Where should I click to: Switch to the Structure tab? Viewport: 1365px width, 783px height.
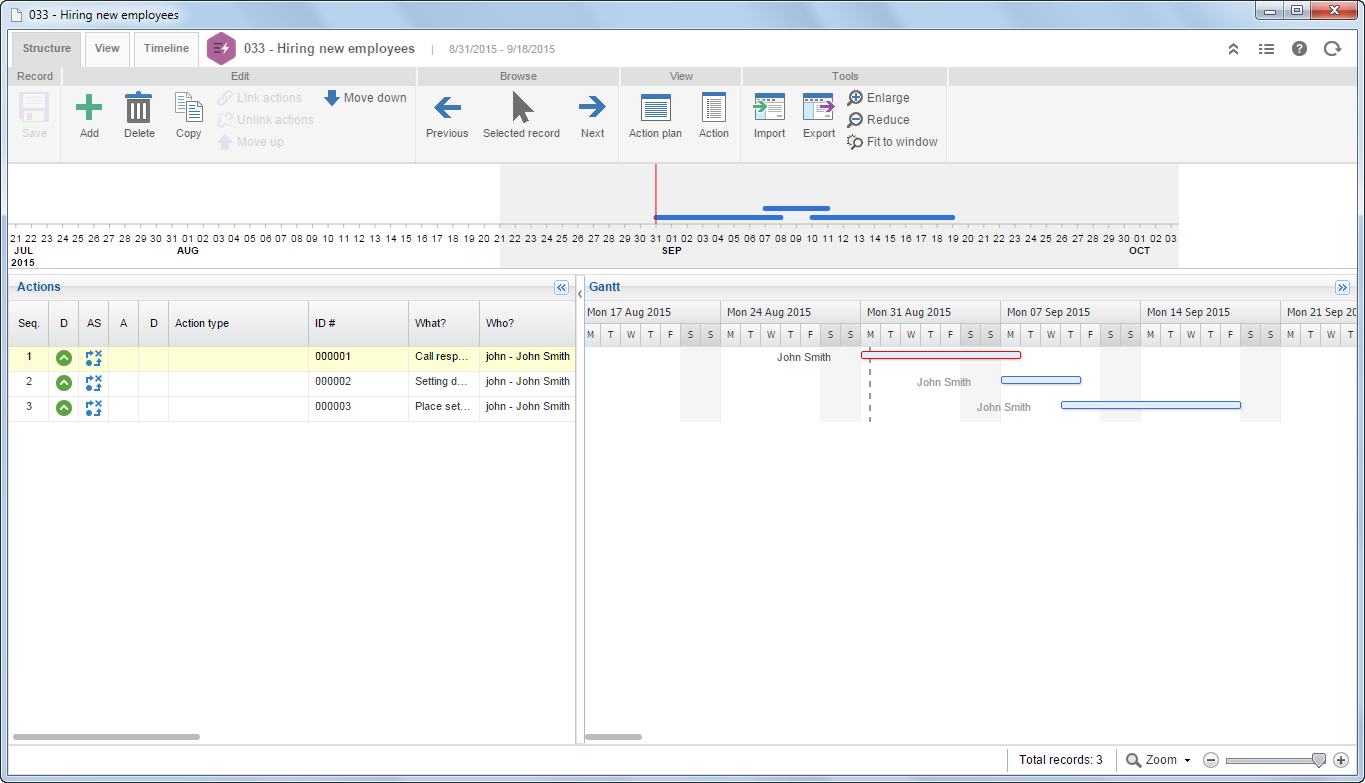(47, 48)
